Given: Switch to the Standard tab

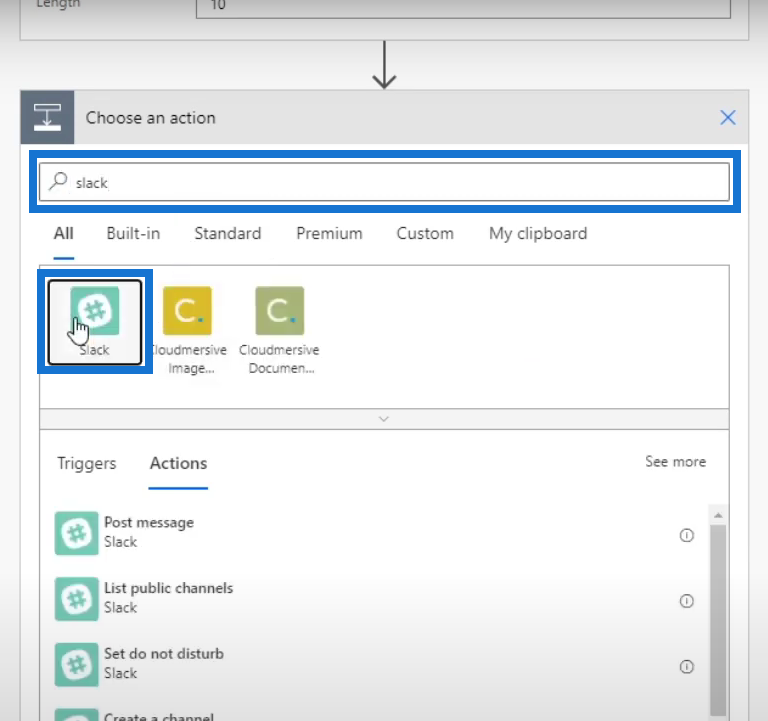Looking at the screenshot, I should pos(228,234).
